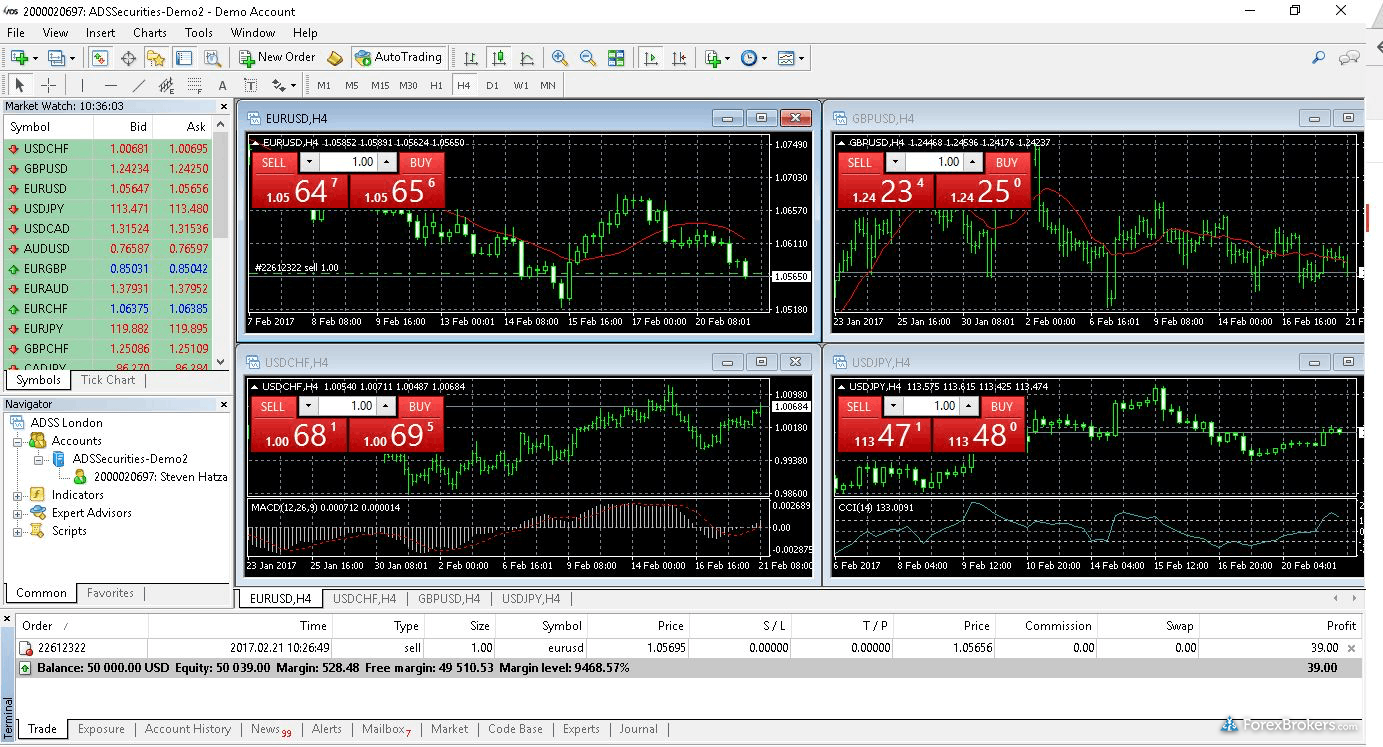Open the Insert menu
Screen dimensions: 1383x747
[100, 32]
